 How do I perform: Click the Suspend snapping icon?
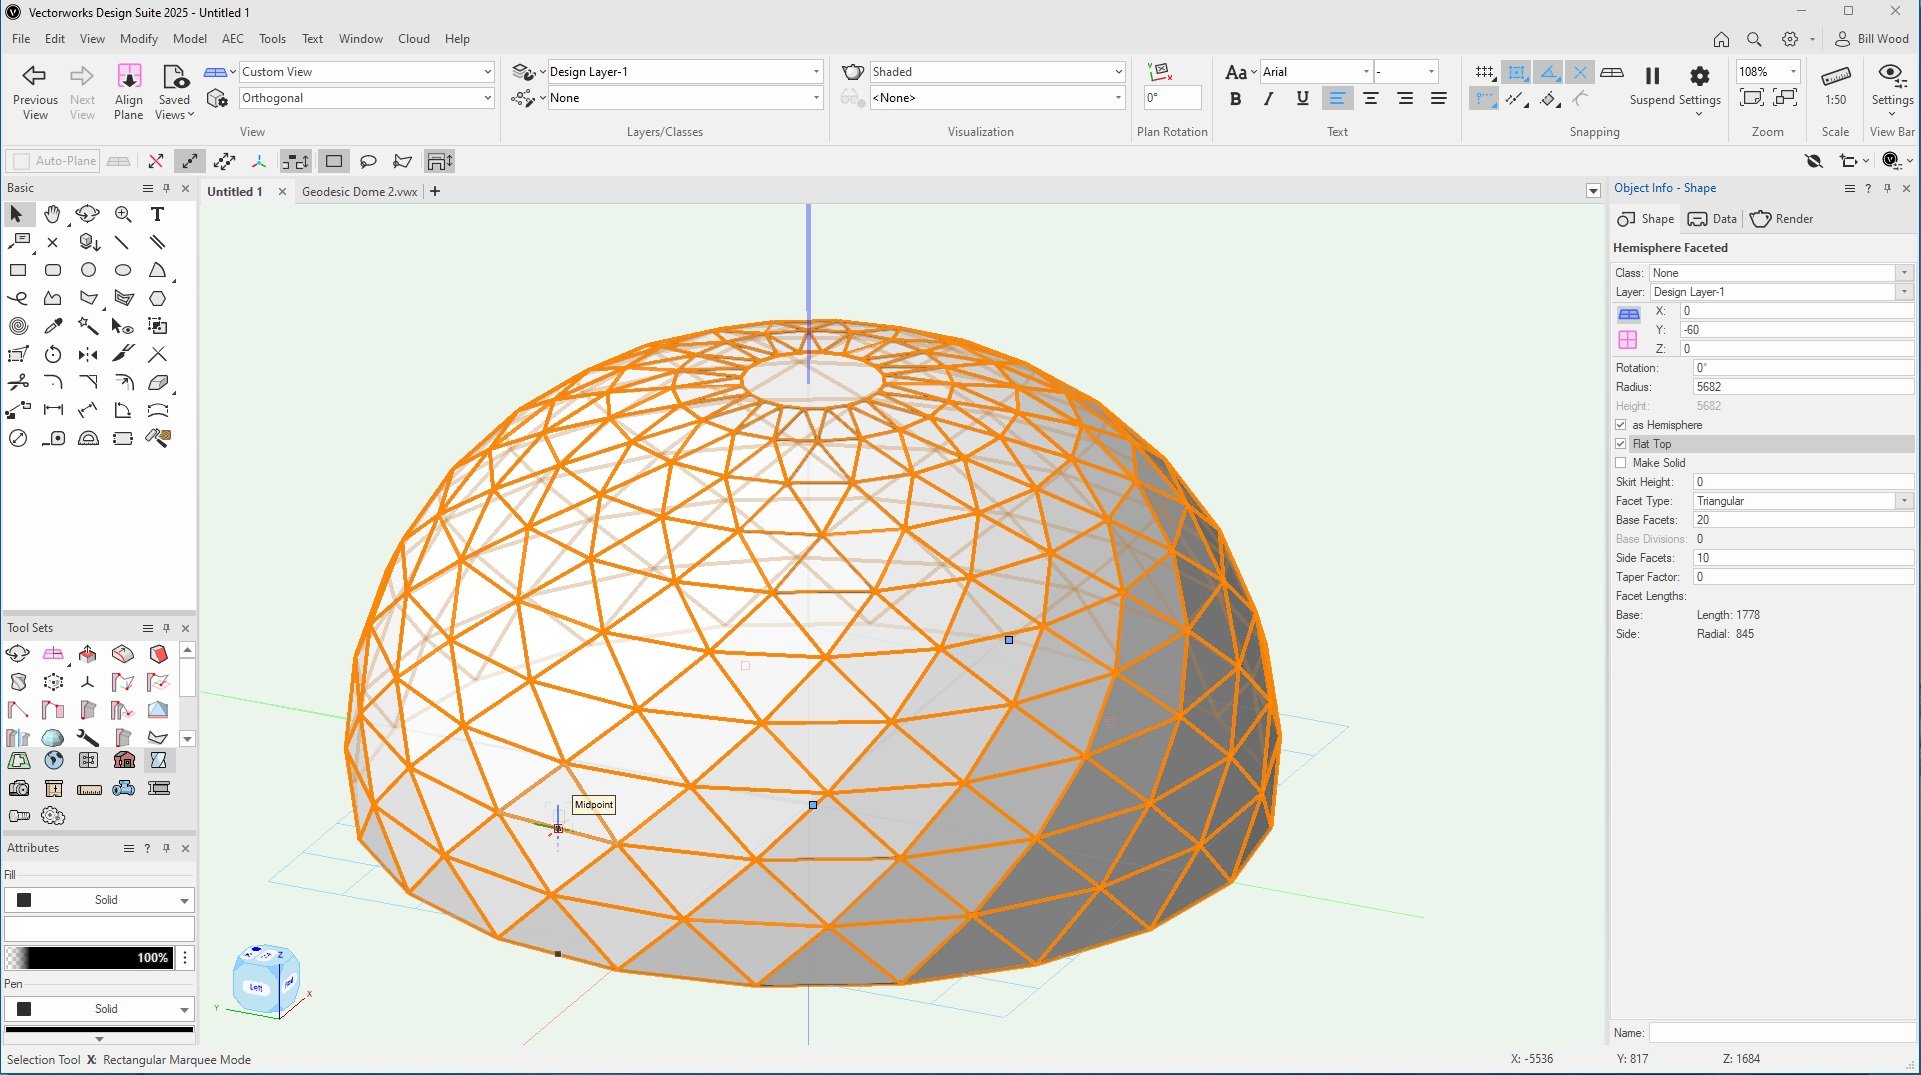point(1652,77)
